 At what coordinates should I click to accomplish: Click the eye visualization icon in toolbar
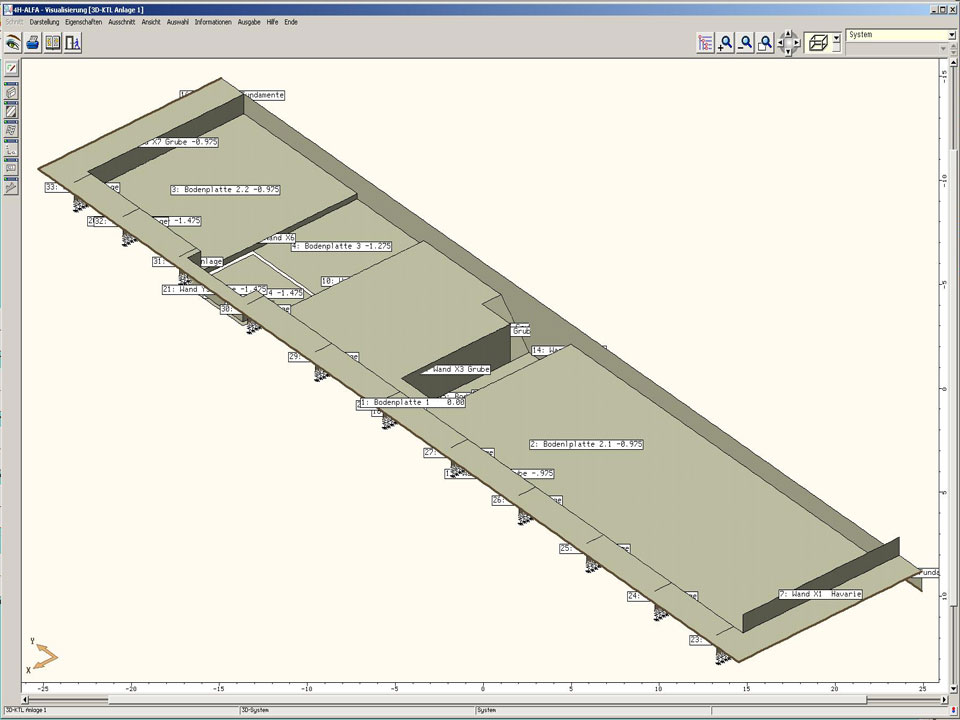(12, 42)
